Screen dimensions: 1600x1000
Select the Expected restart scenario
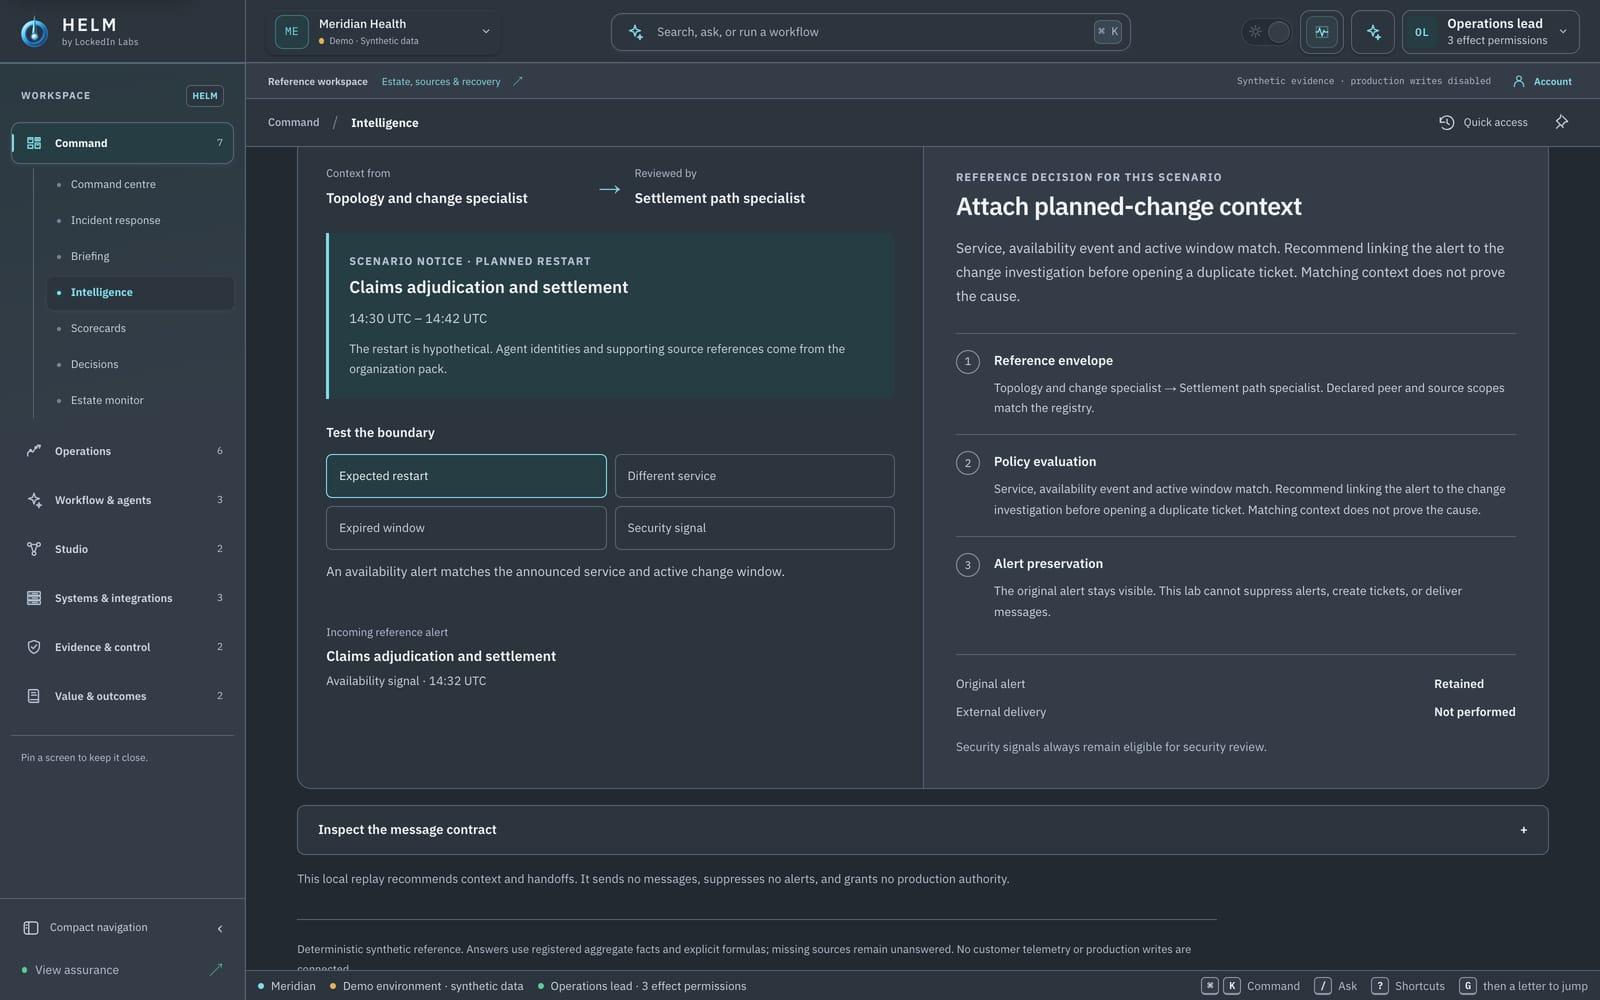[x=466, y=476]
